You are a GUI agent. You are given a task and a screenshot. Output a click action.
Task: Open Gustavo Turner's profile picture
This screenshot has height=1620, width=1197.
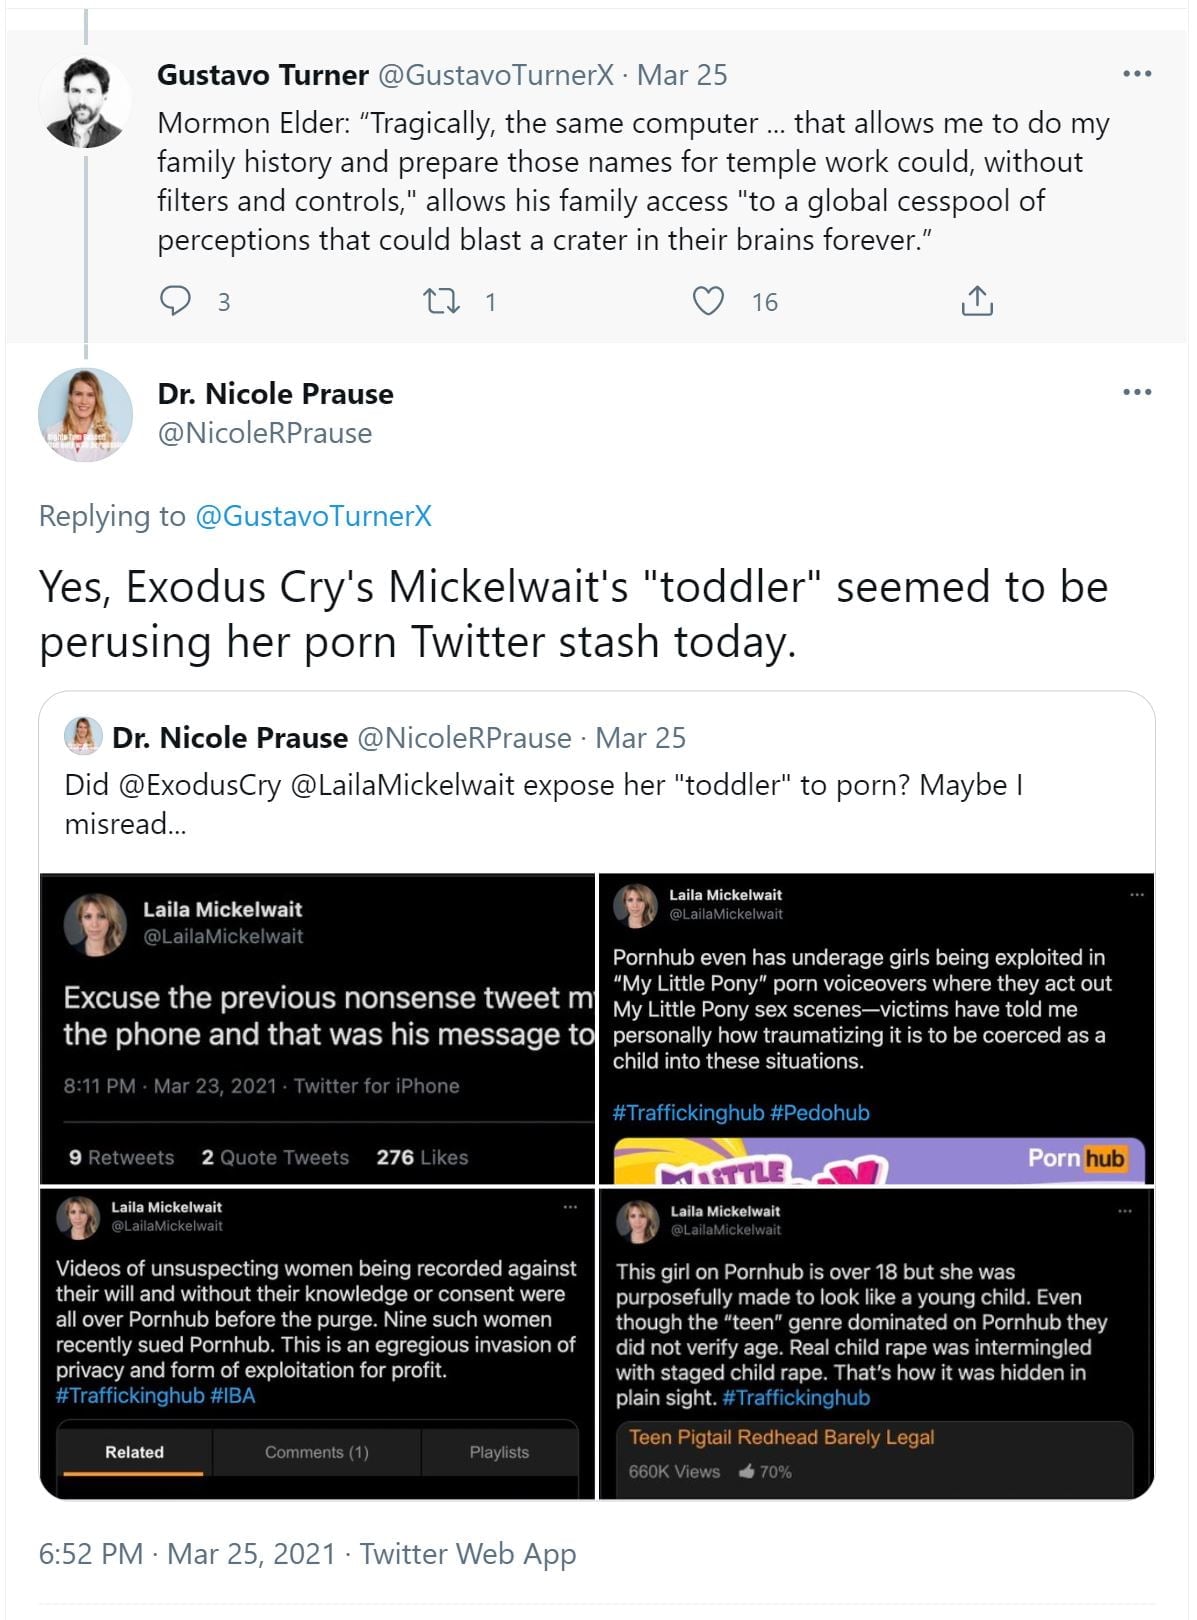click(85, 103)
